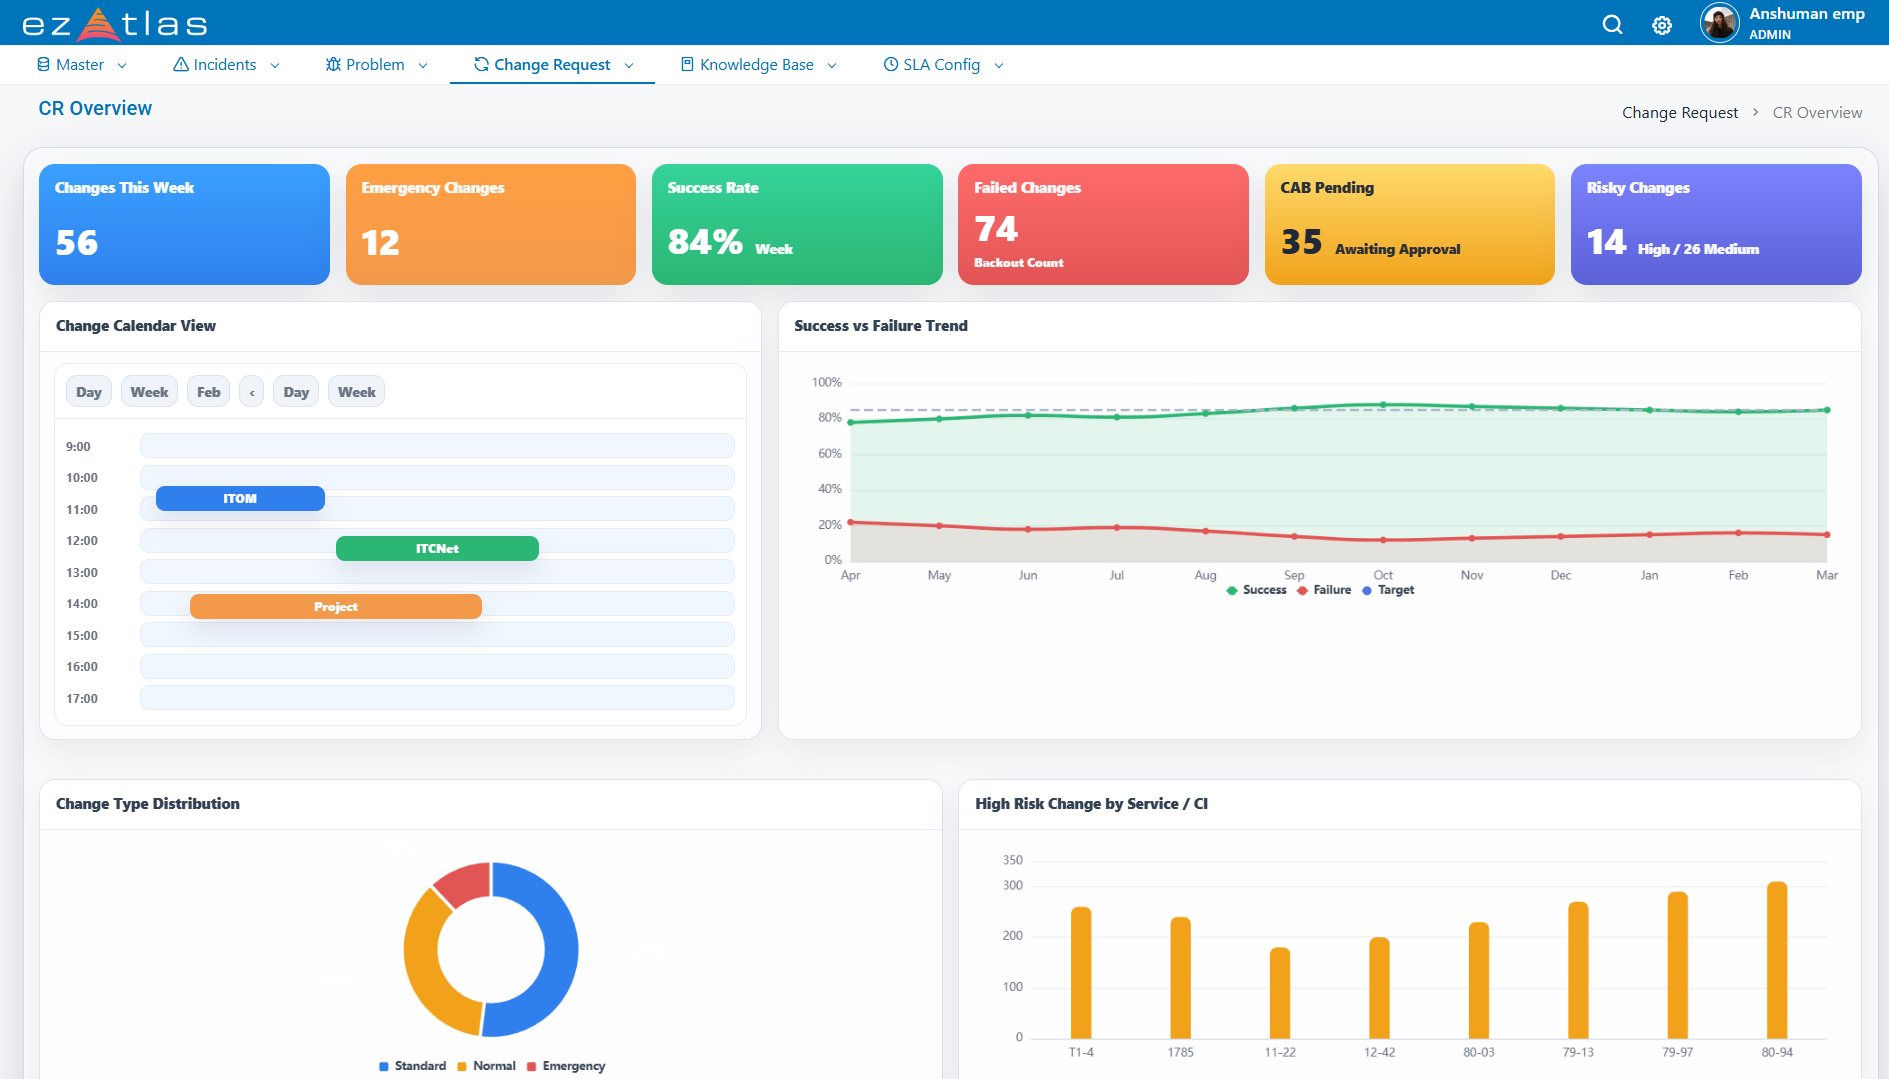
Task: Click the Knowledge Base book icon
Action: pos(687,65)
